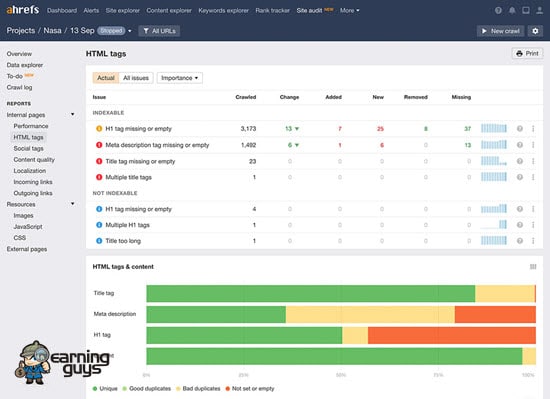Click the orange segment of Meta description bar
550x399 pixels.
[x=495, y=315]
